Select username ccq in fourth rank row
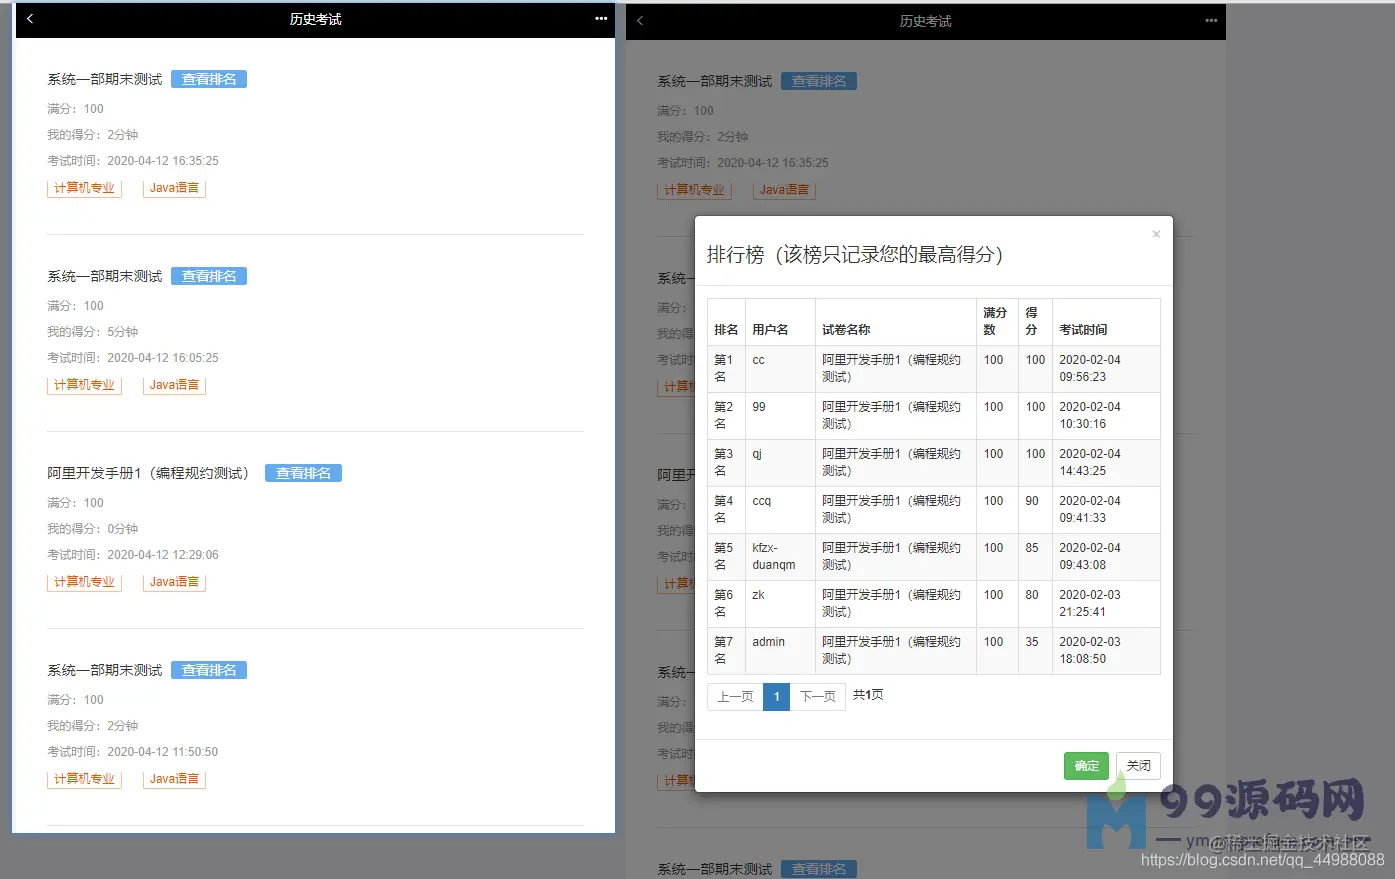 tap(762, 501)
